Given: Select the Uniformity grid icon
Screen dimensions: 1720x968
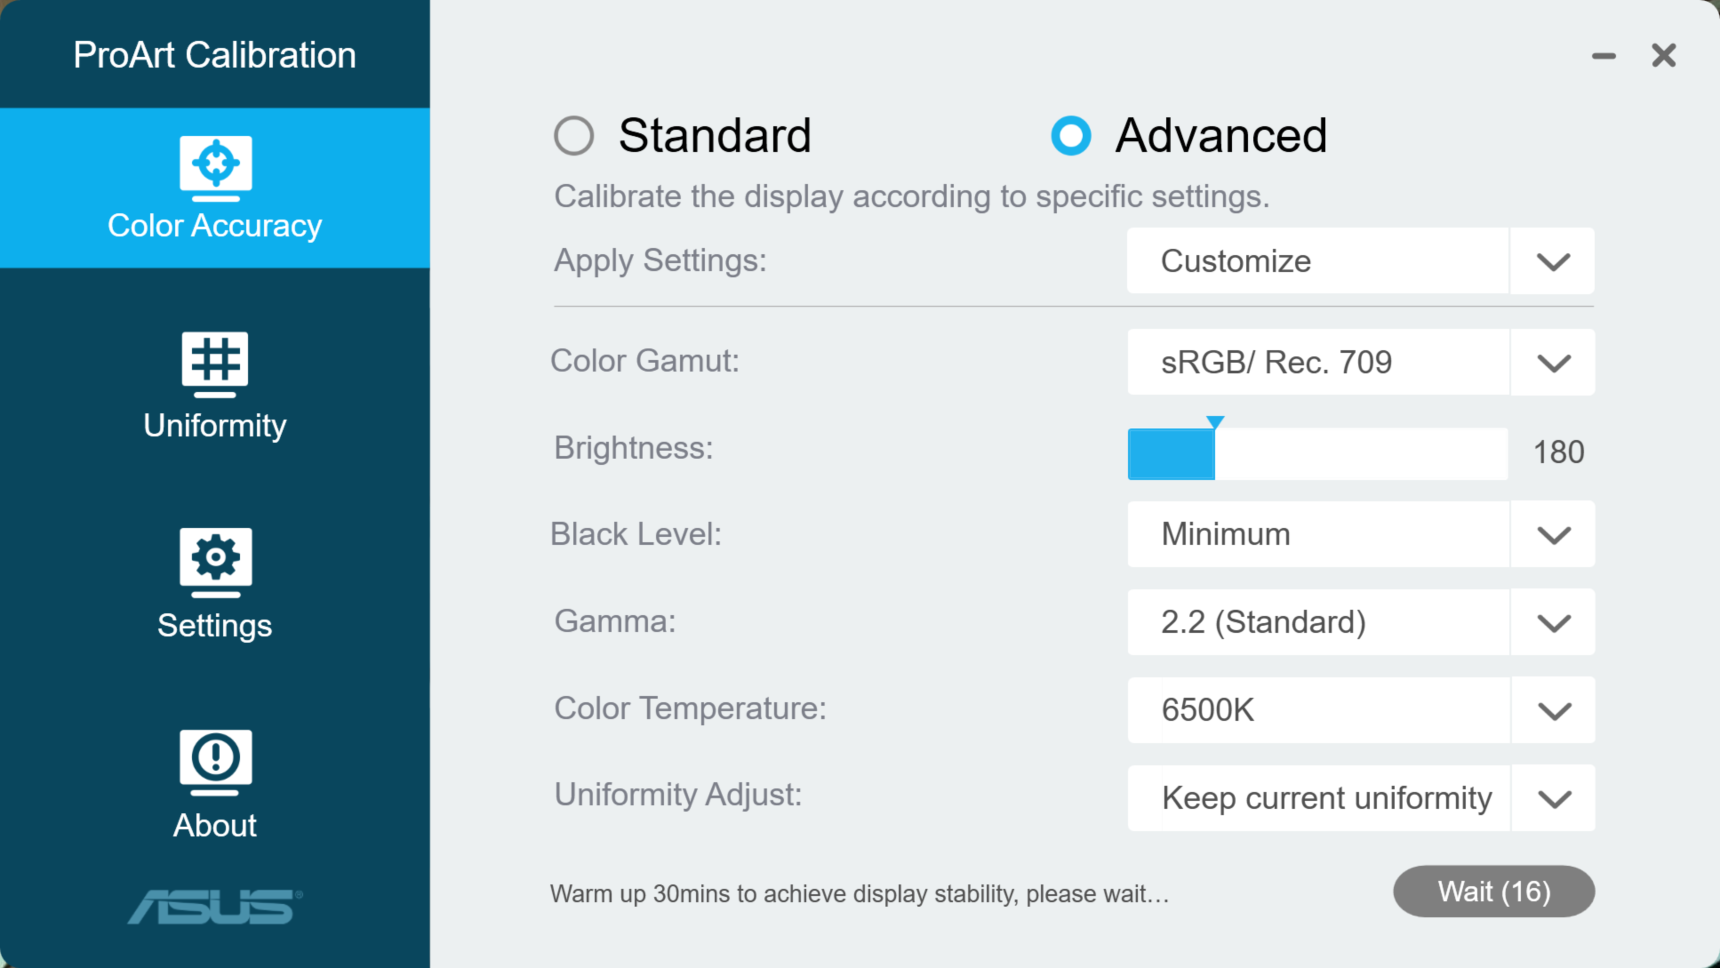Looking at the screenshot, I should click(215, 364).
